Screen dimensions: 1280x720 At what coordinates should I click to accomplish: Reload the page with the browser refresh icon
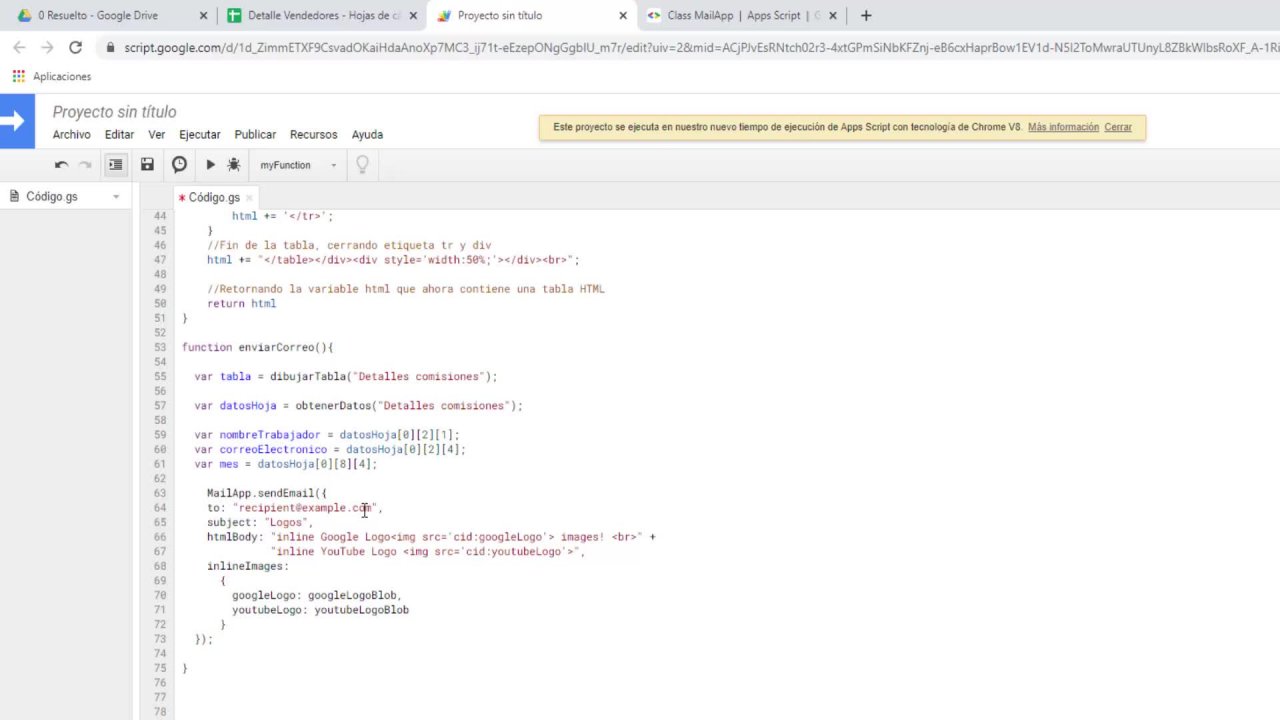pyautogui.click(x=75, y=47)
